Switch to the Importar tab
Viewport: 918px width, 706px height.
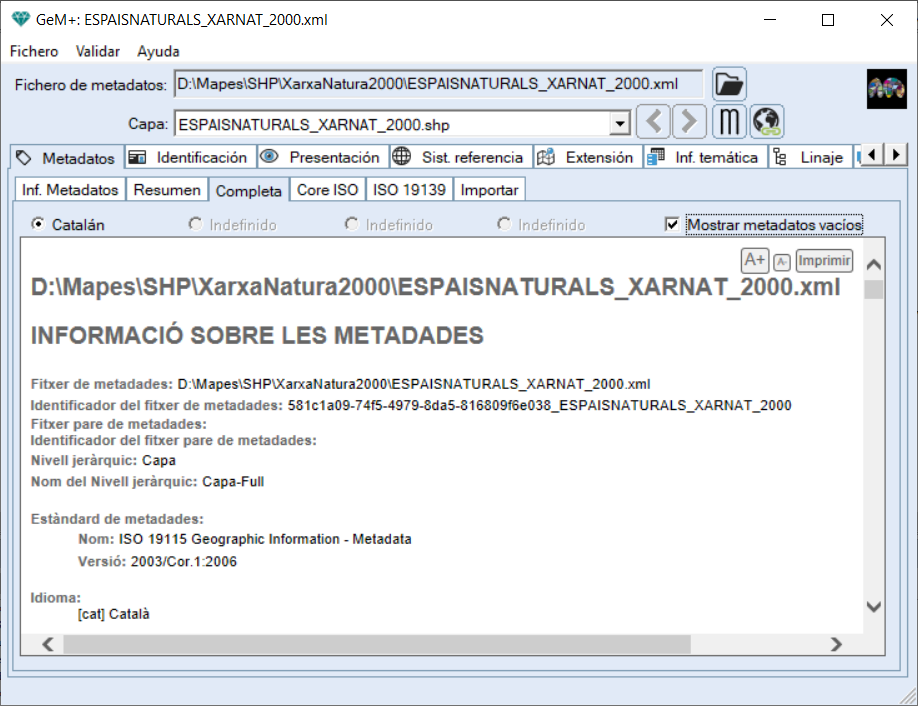click(489, 190)
